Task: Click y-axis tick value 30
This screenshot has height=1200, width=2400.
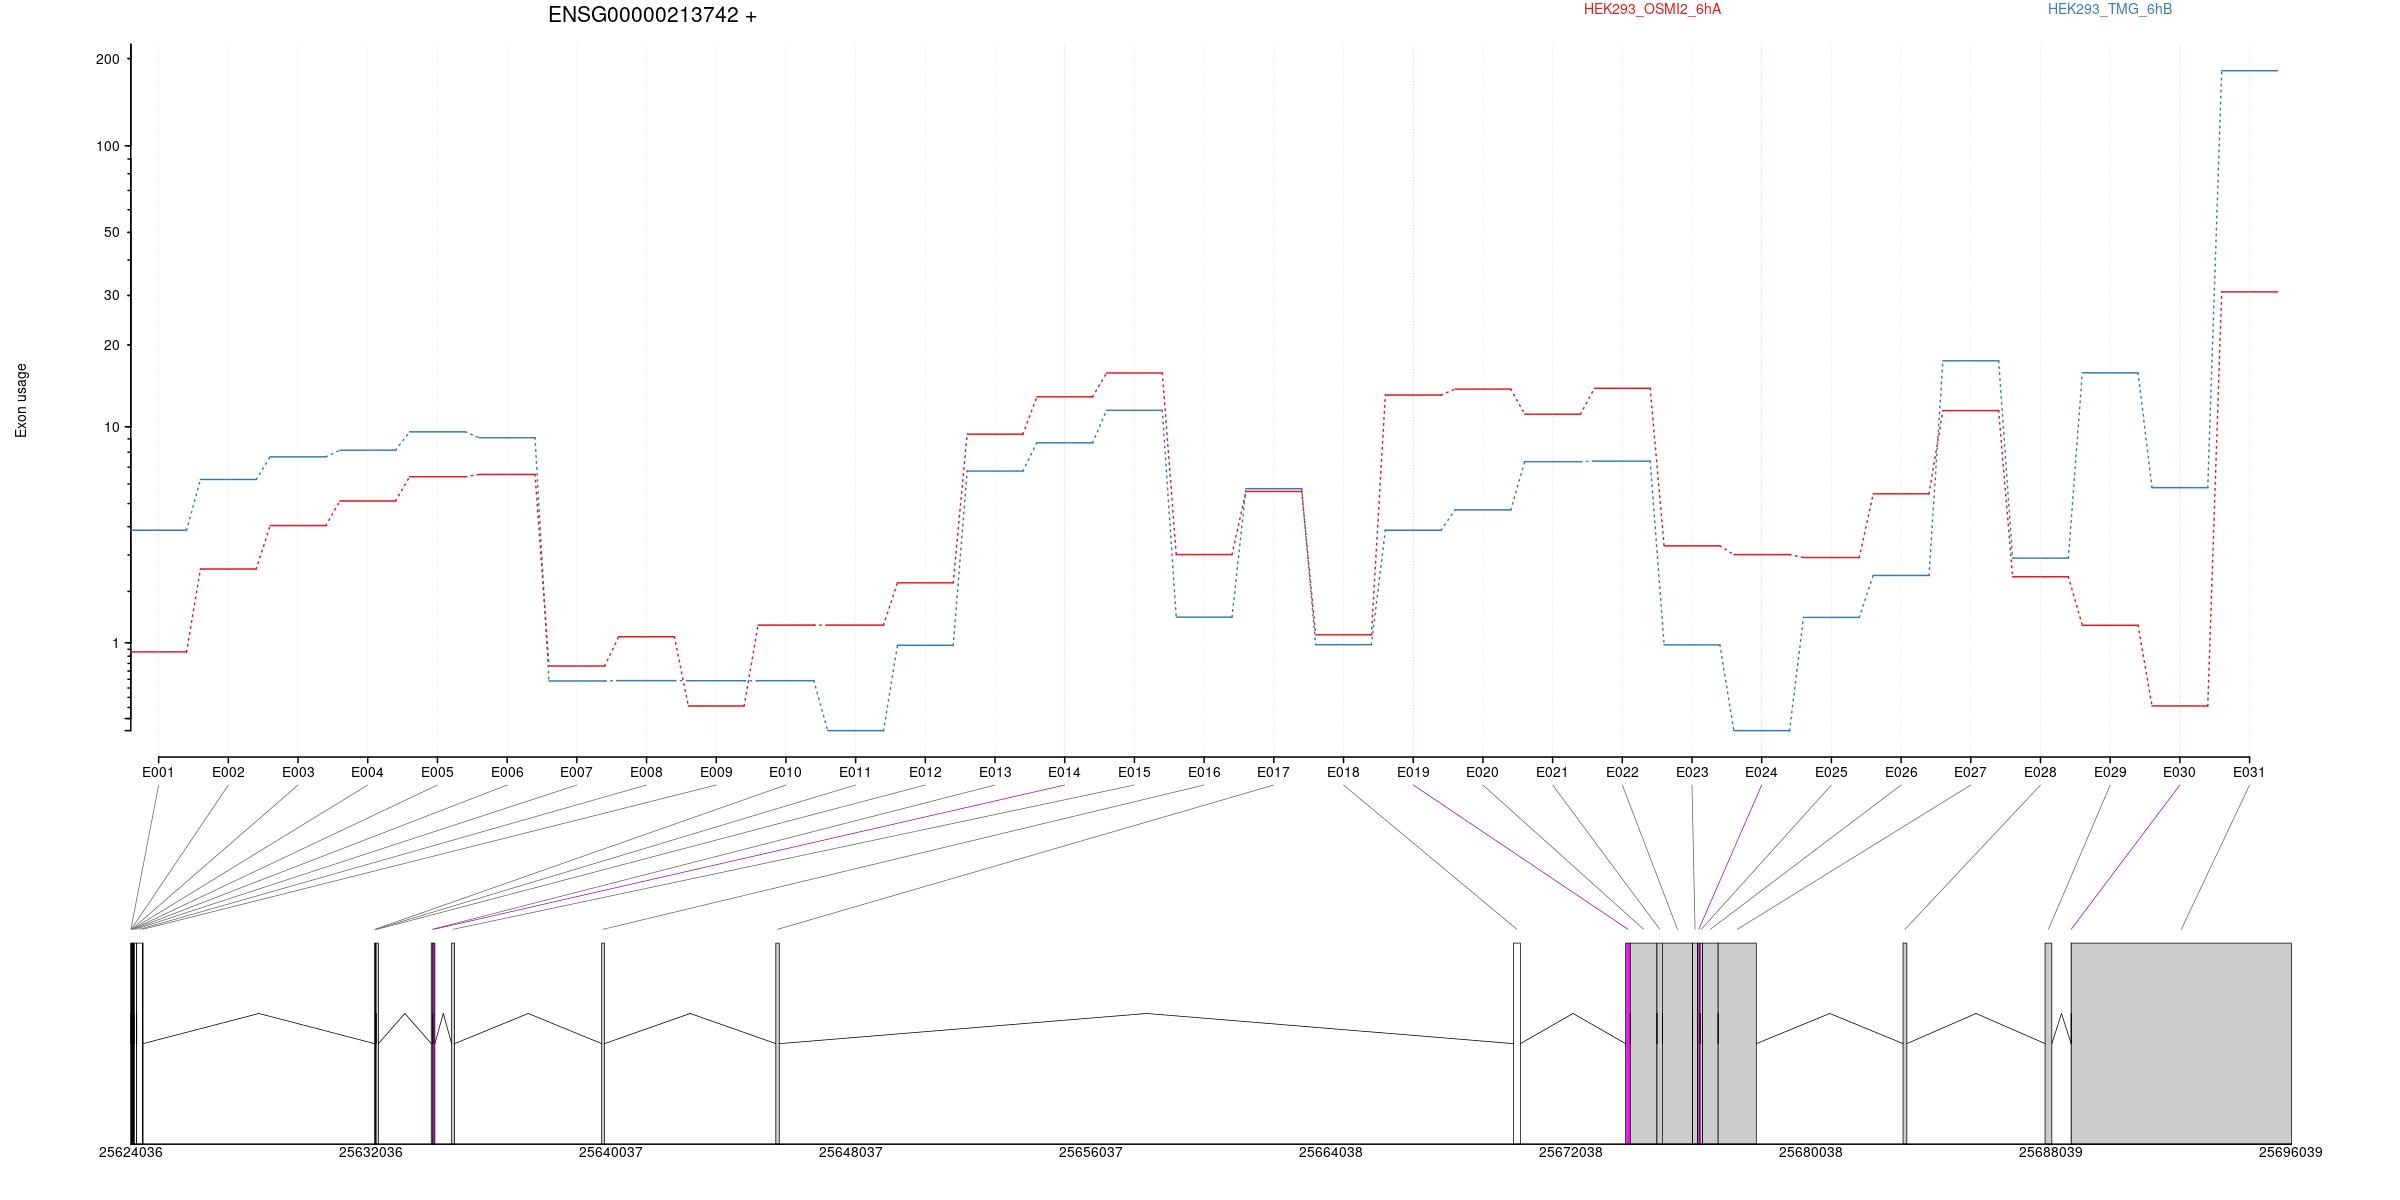Action: [111, 295]
